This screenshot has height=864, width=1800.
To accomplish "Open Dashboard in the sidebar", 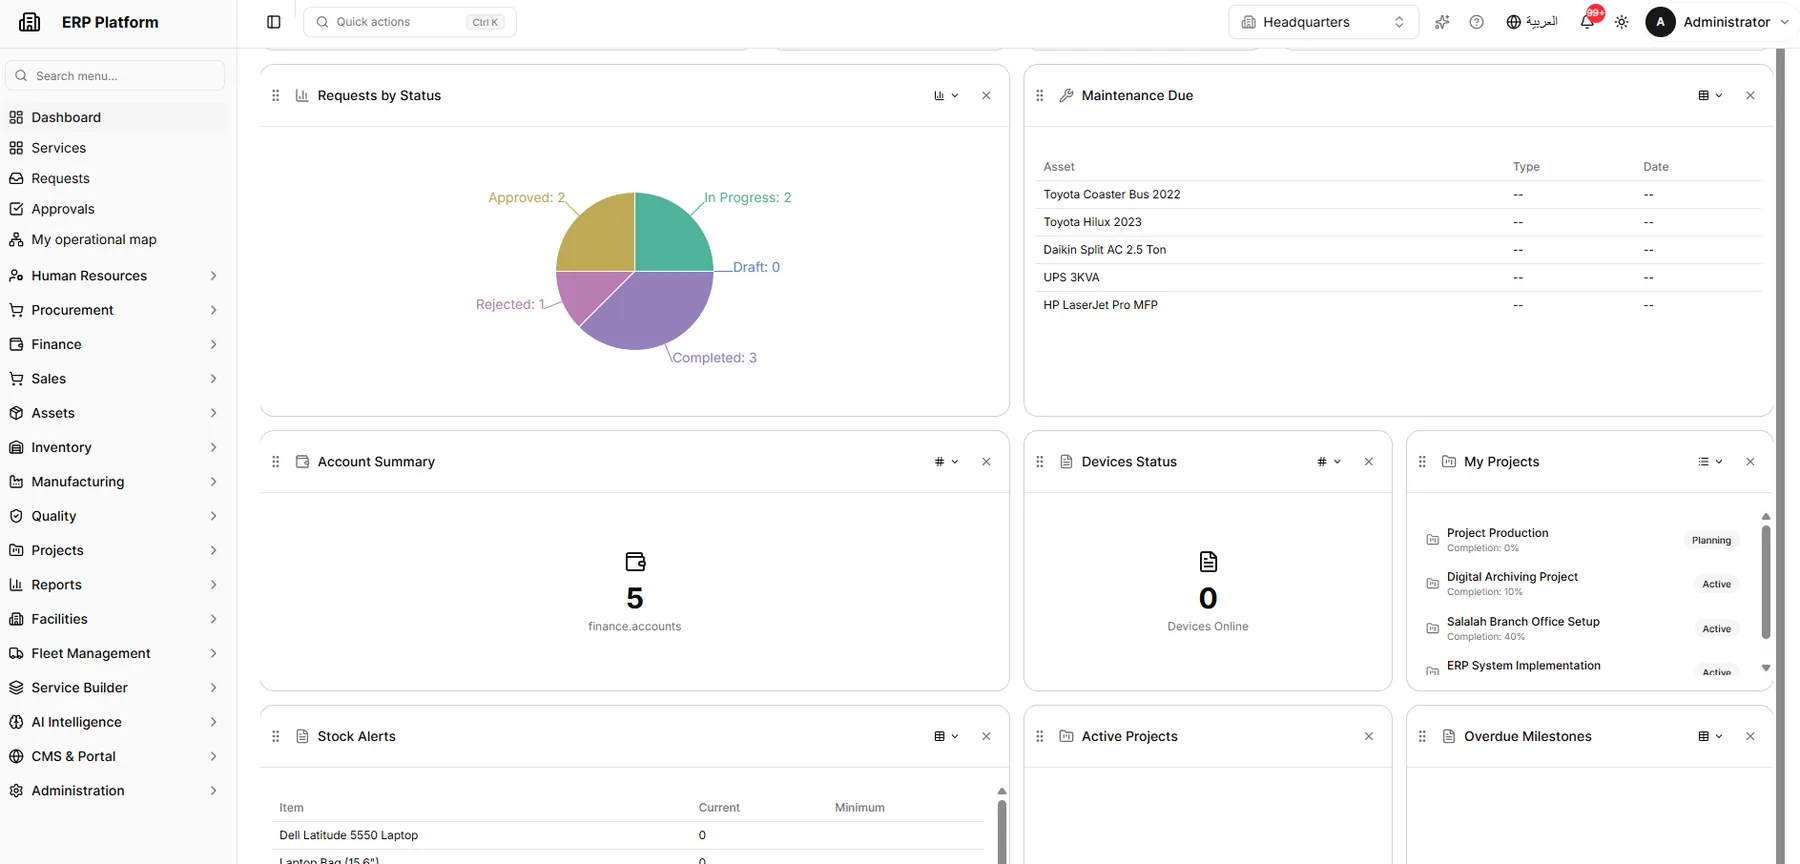I will coord(115,117).
